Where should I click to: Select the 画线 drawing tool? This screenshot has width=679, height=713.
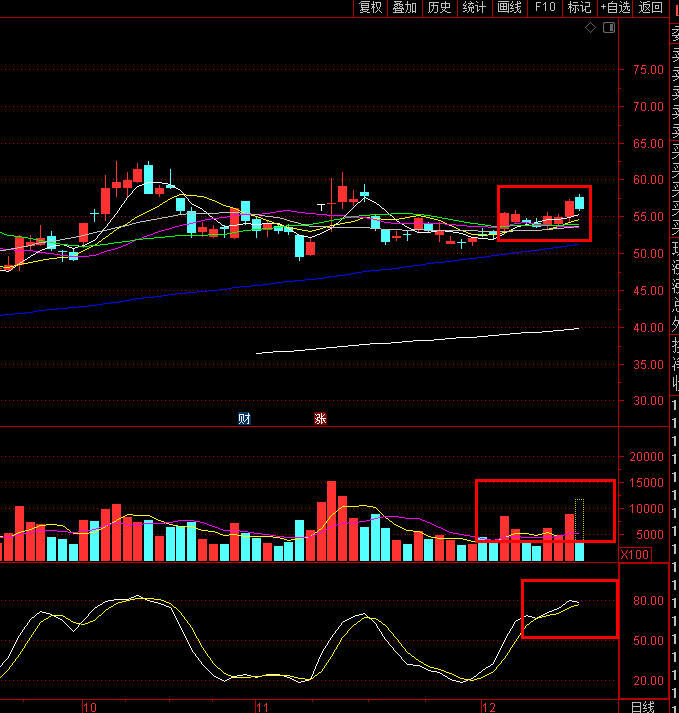(510, 8)
